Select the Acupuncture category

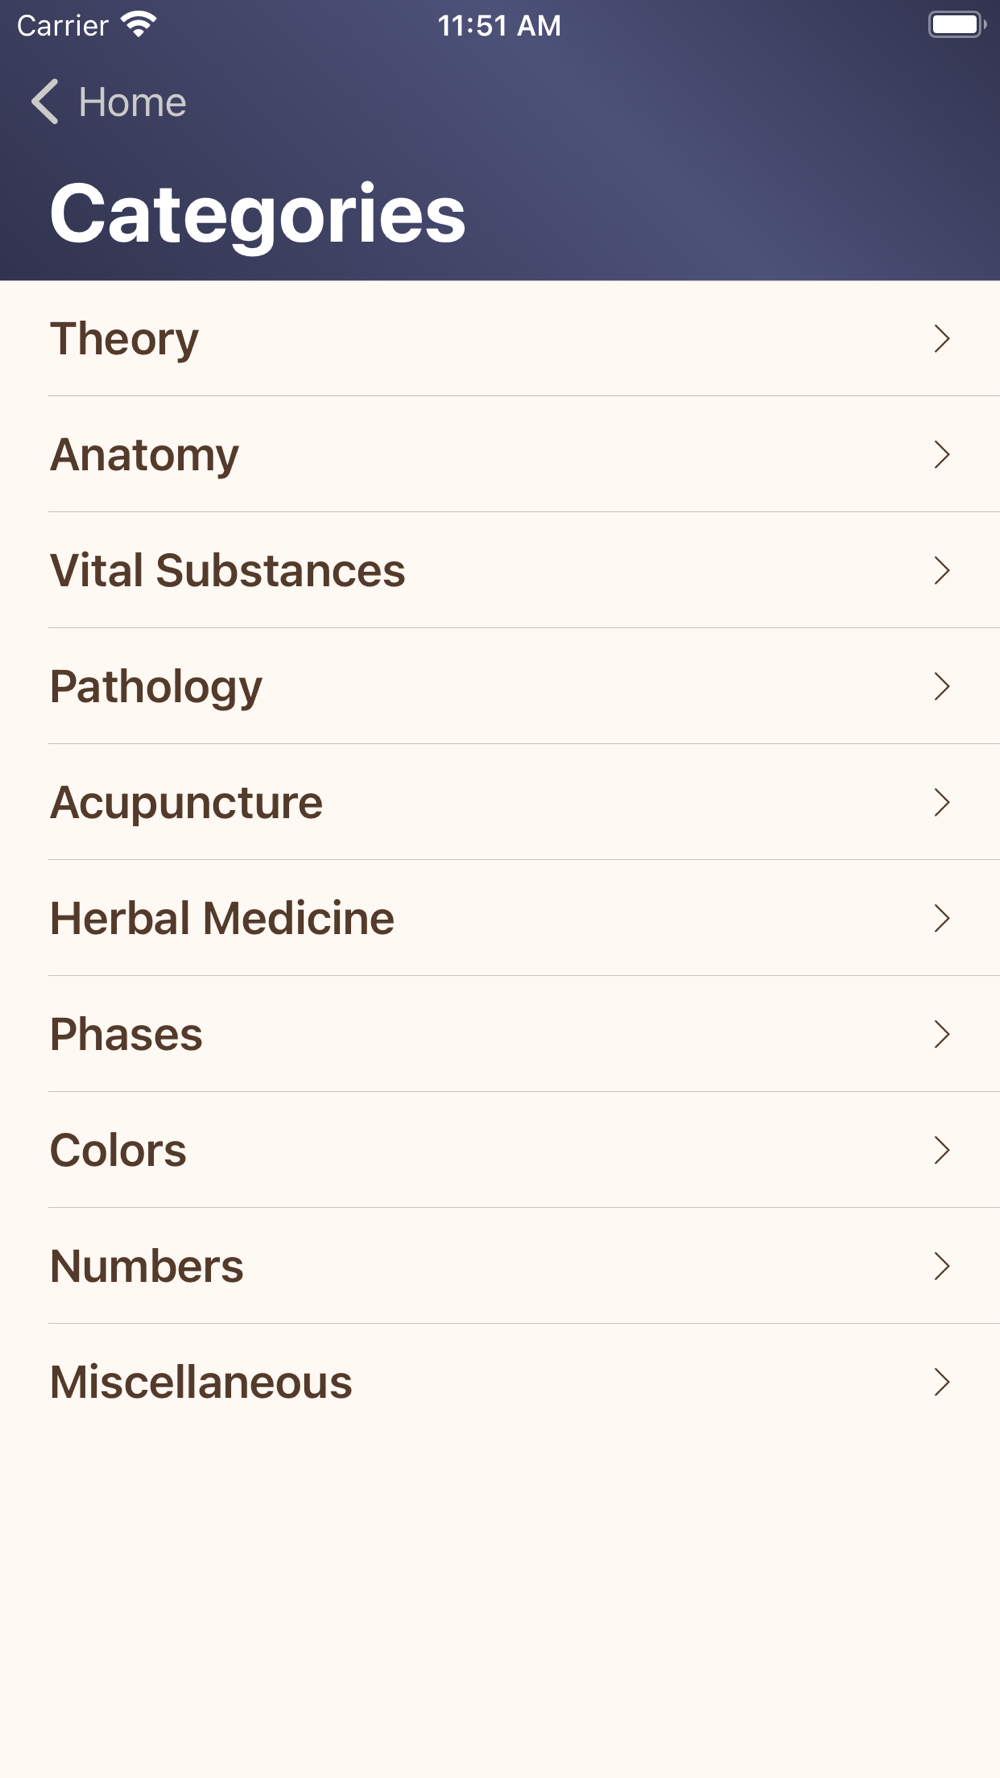pyautogui.click(x=500, y=803)
